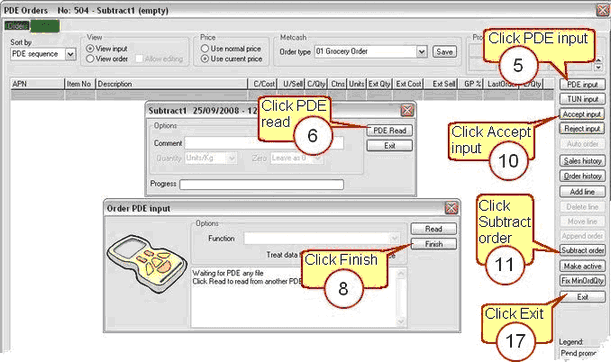Image resolution: width=611 pixels, height=362 pixels.
Task: Open the Function dropdown in Order PDE input
Action: (x=394, y=238)
